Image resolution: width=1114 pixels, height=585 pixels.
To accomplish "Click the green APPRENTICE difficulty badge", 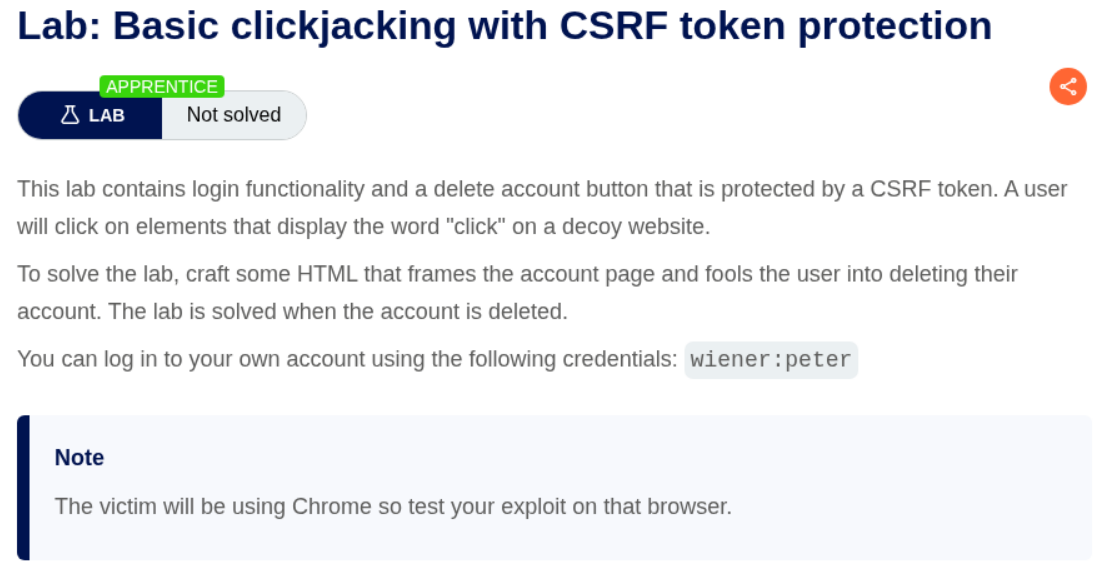I will point(162,86).
